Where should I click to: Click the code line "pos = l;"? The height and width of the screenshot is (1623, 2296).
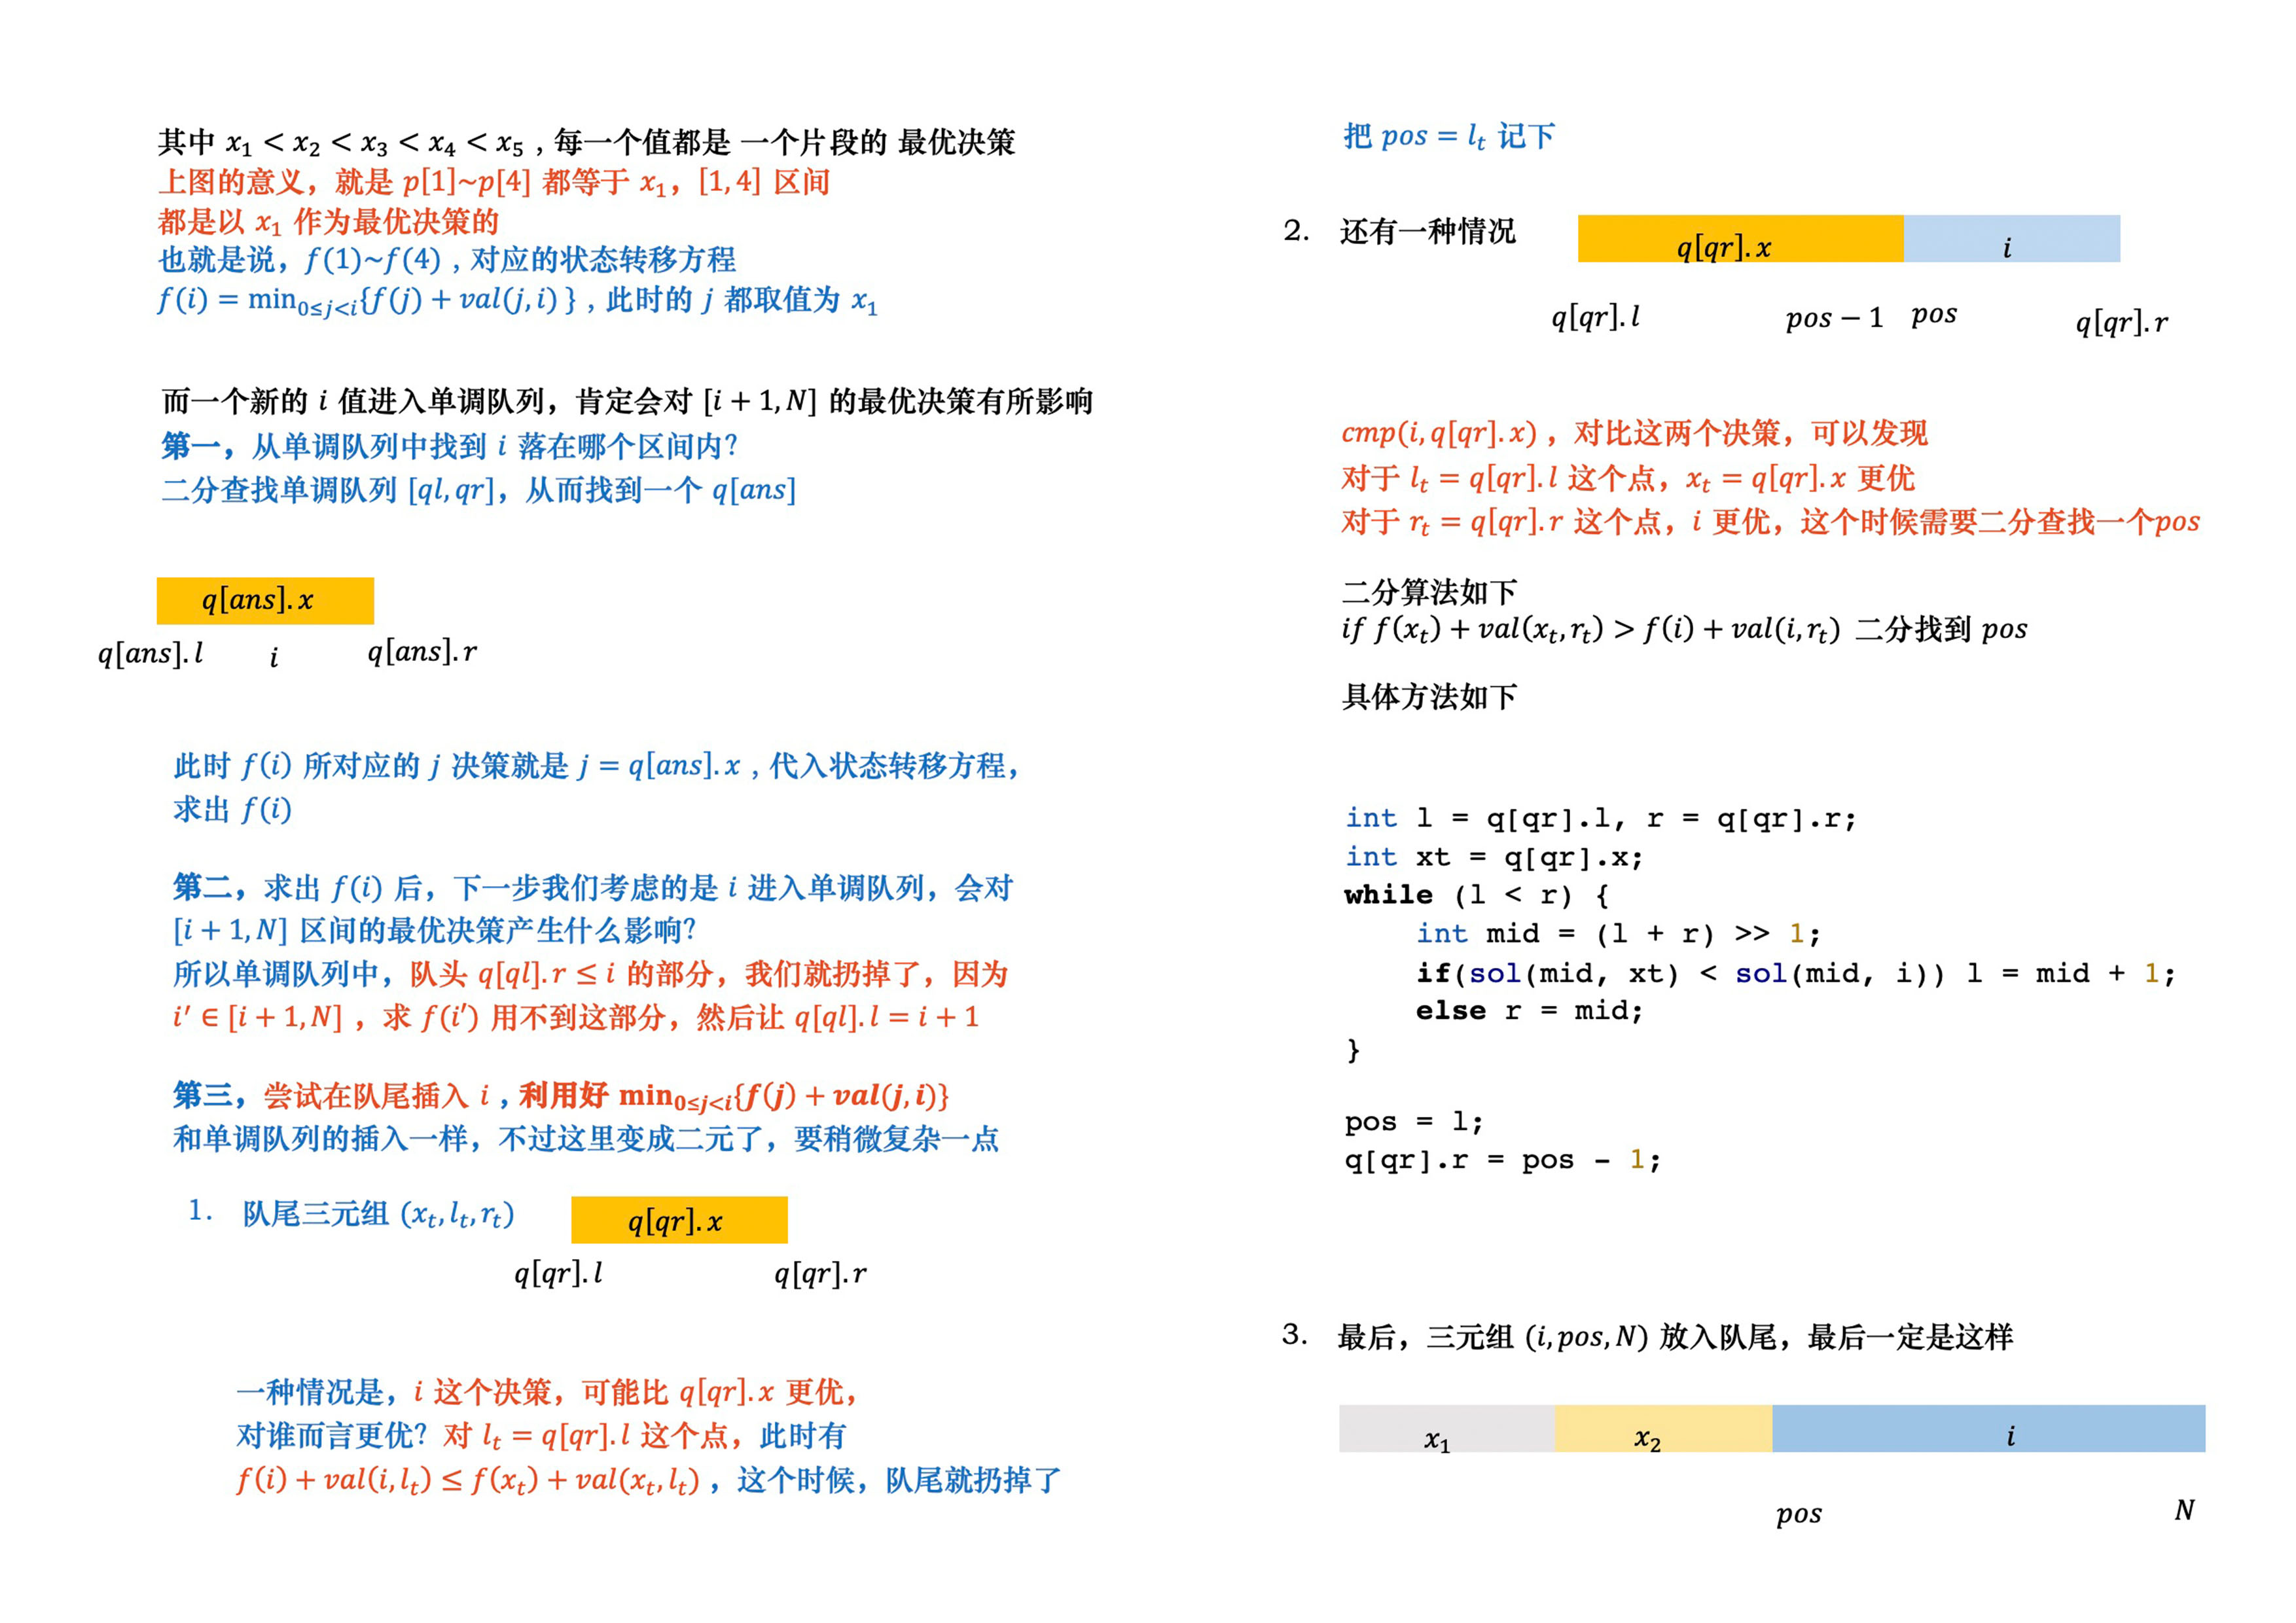[1414, 1122]
